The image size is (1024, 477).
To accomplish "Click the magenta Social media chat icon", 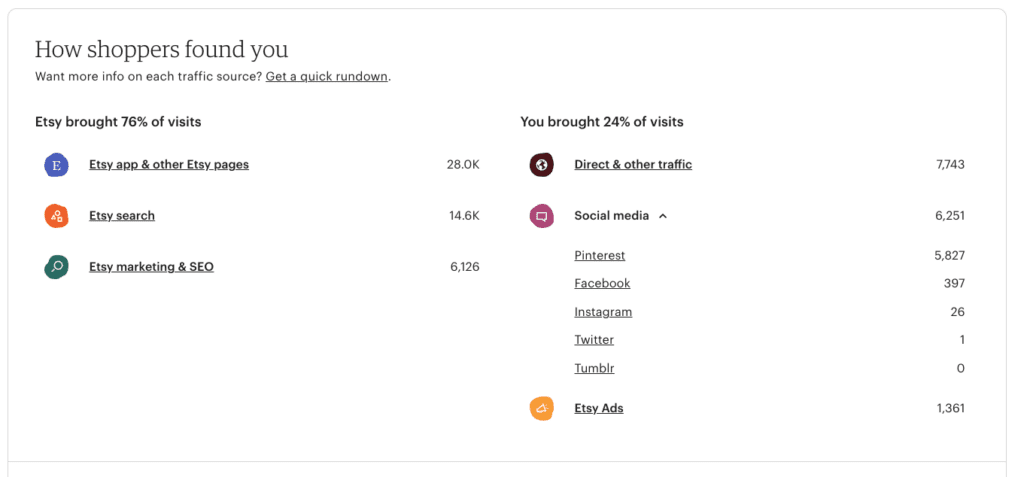I will point(541,216).
